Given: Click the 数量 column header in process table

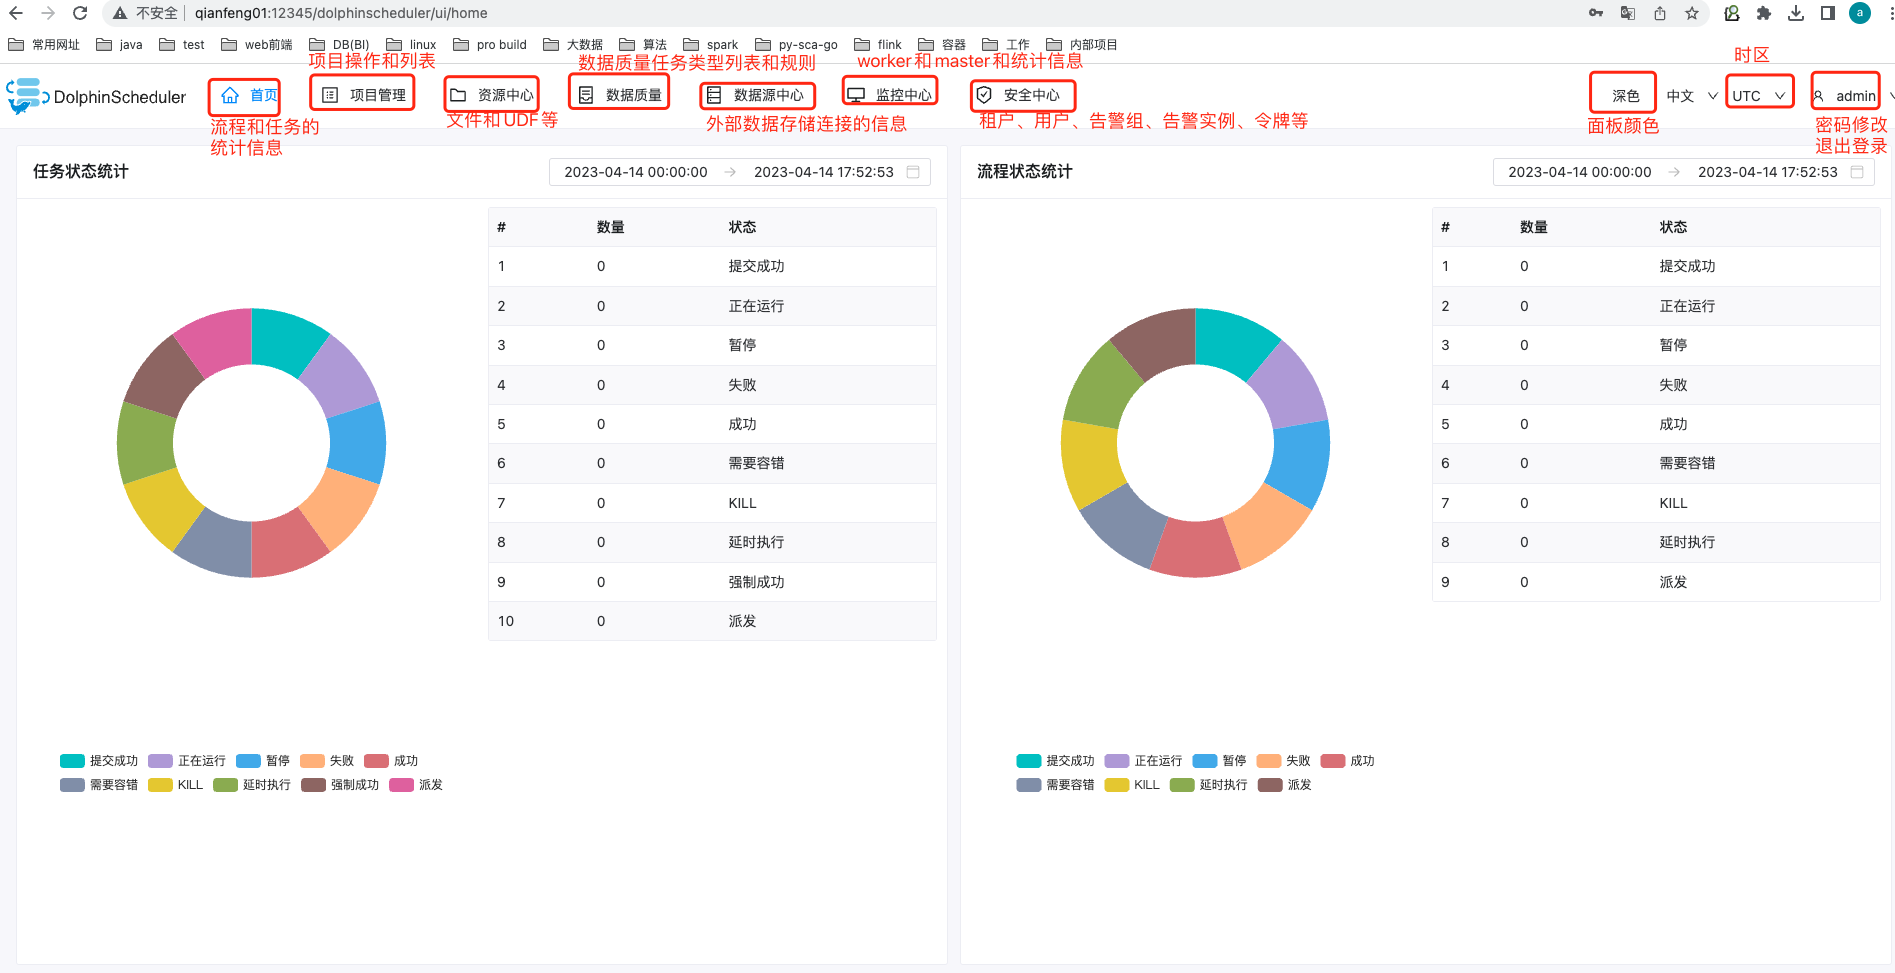Looking at the screenshot, I should tap(1534, 227).
